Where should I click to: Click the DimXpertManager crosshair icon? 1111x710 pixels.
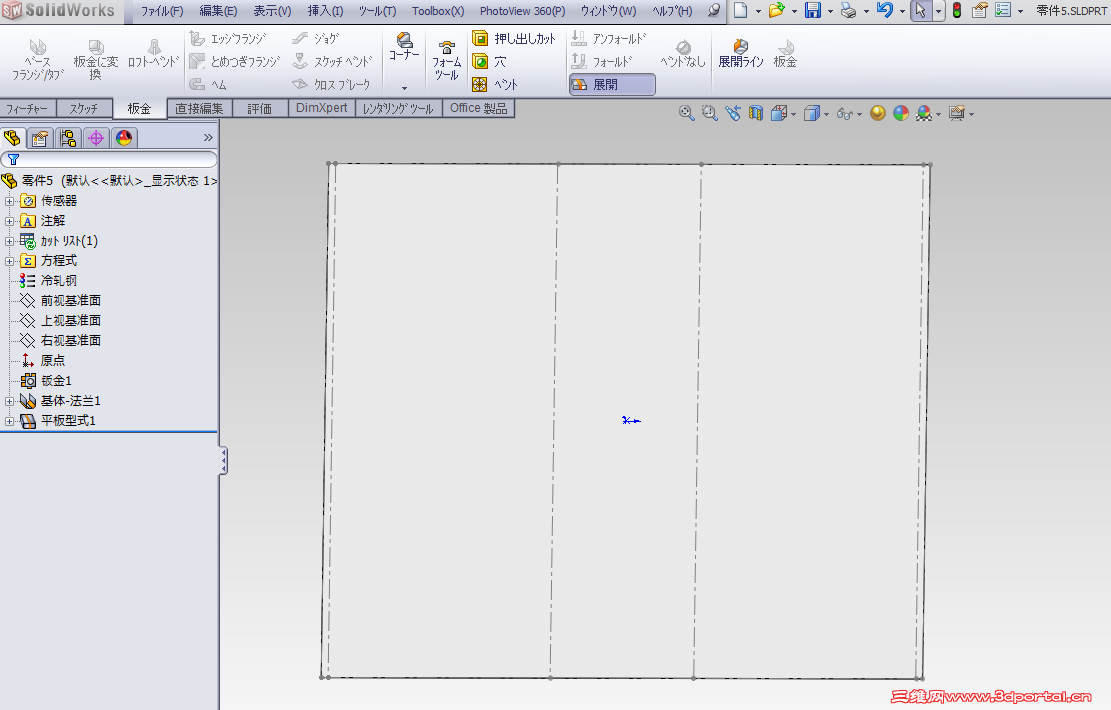[96, 138]
